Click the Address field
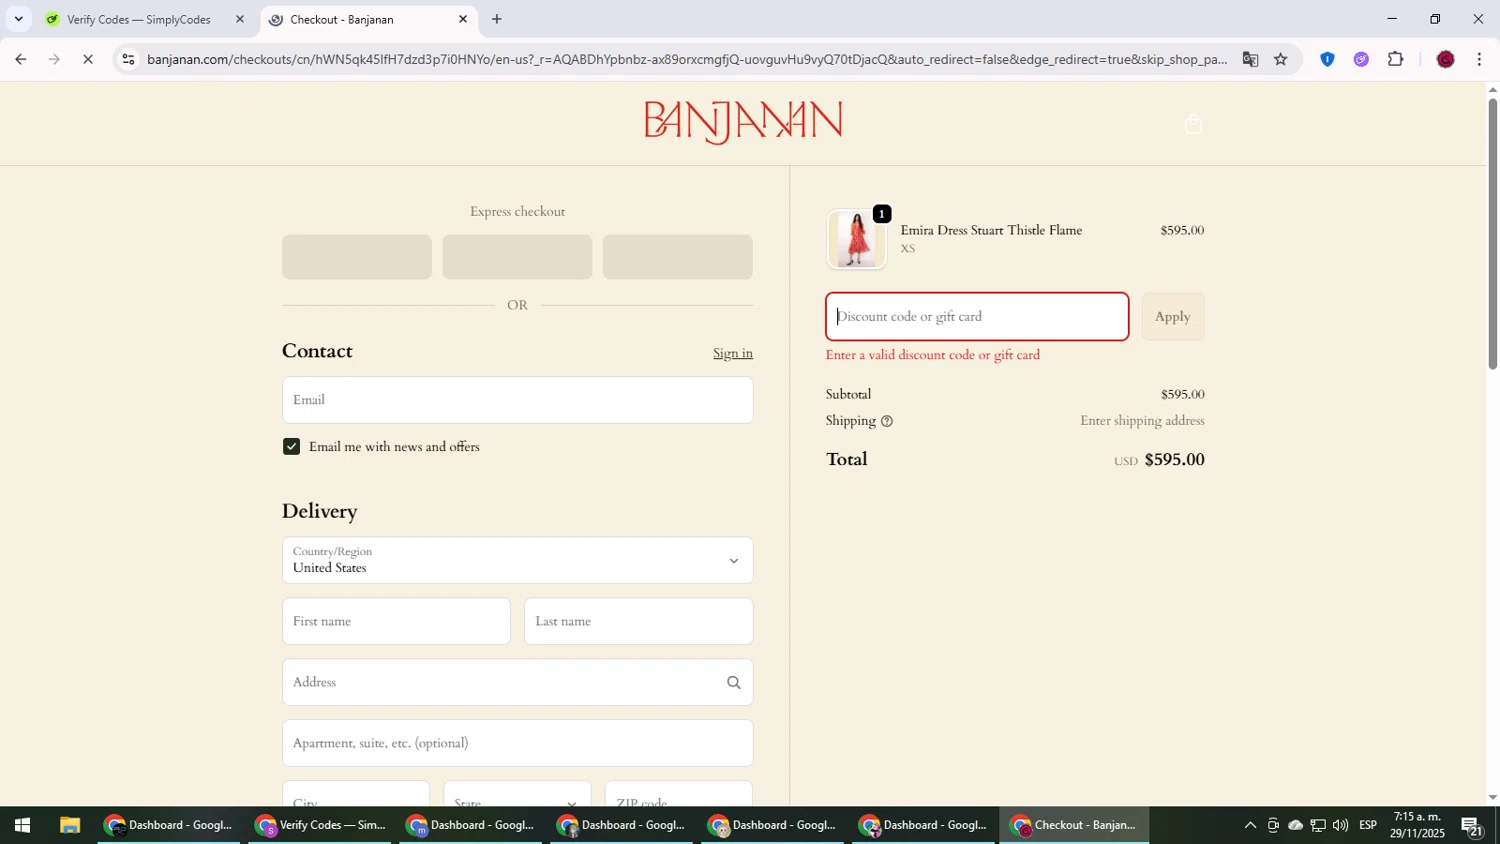 point(518,682)
